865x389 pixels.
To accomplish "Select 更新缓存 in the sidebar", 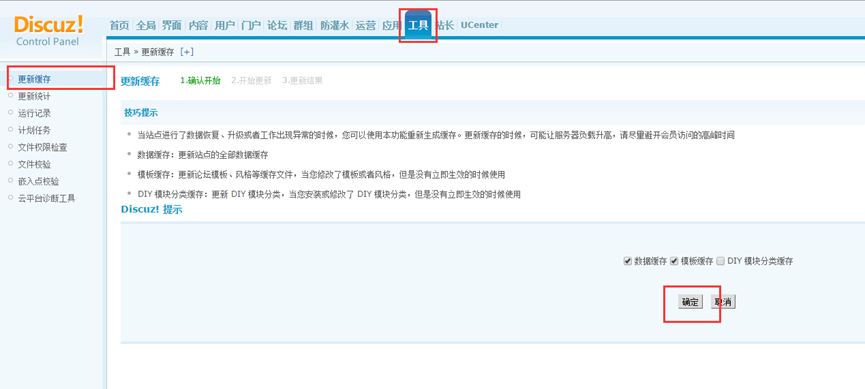I will (x=34, y=79).
